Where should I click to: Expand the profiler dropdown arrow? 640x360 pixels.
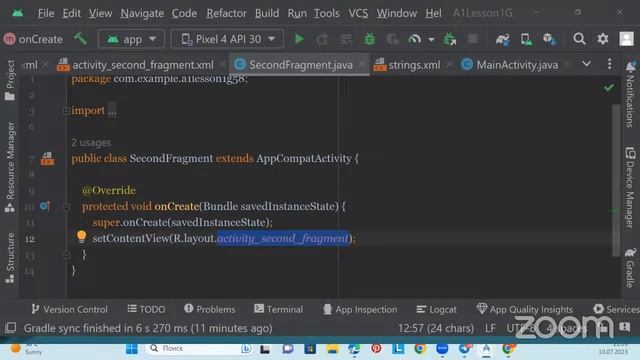(431, 40)
